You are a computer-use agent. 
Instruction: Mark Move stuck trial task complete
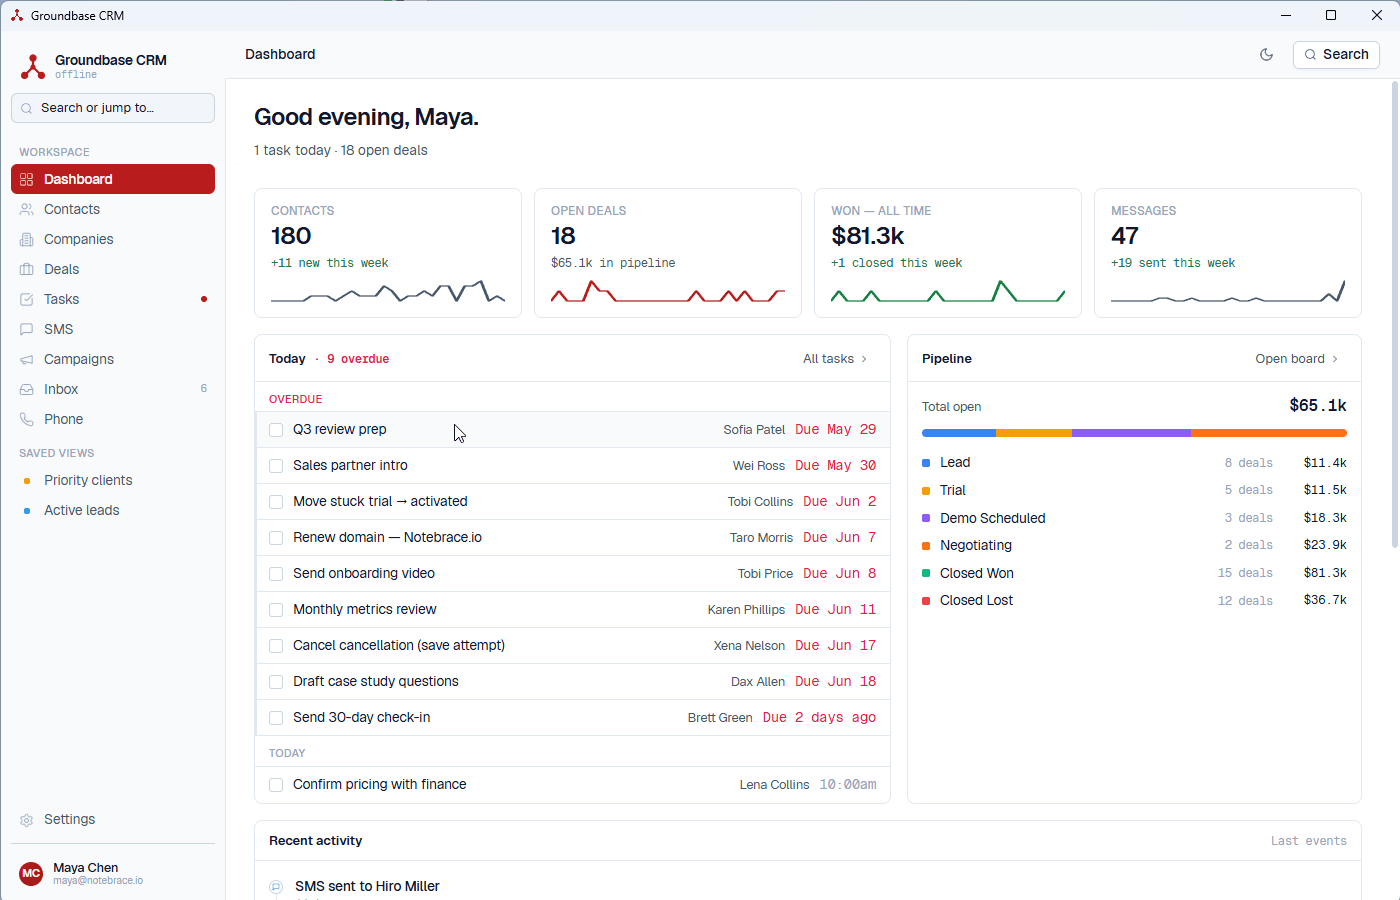point(276,502)
